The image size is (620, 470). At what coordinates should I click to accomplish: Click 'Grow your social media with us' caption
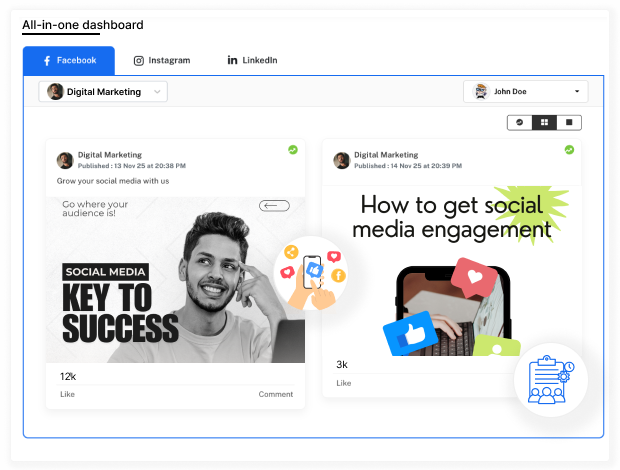click(x=113, y=181)
